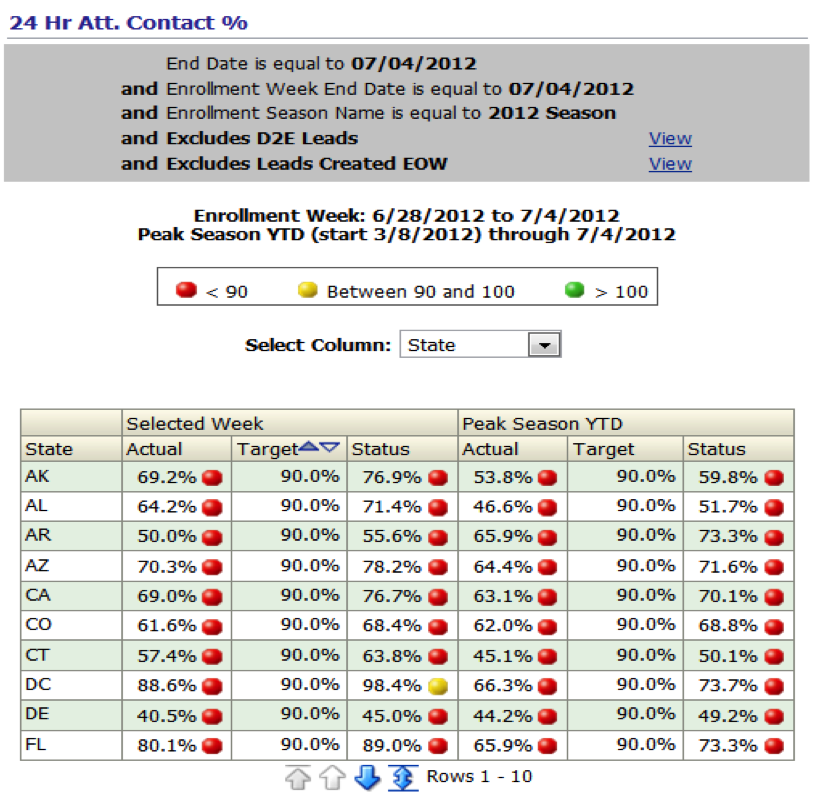Click the red legend ball for < 90
The width and height of the screenshot is (813, 796).
(x=185, y=291)
